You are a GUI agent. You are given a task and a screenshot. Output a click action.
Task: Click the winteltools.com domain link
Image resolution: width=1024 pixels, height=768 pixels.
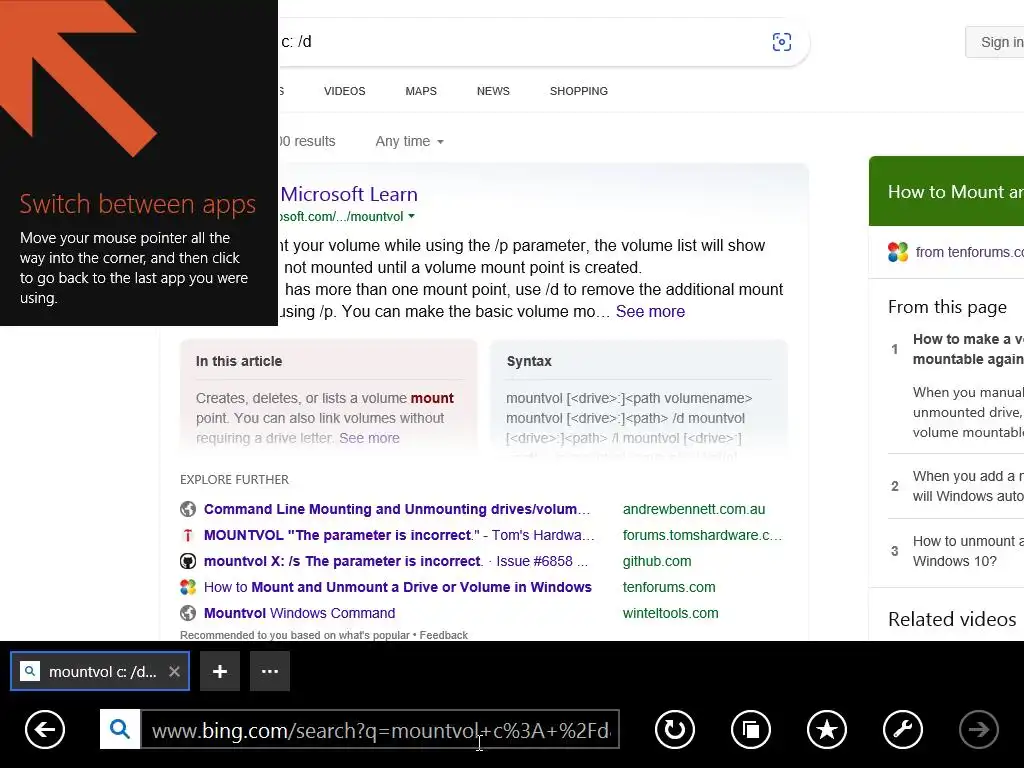pyautogui.click(x=670, y=613)
